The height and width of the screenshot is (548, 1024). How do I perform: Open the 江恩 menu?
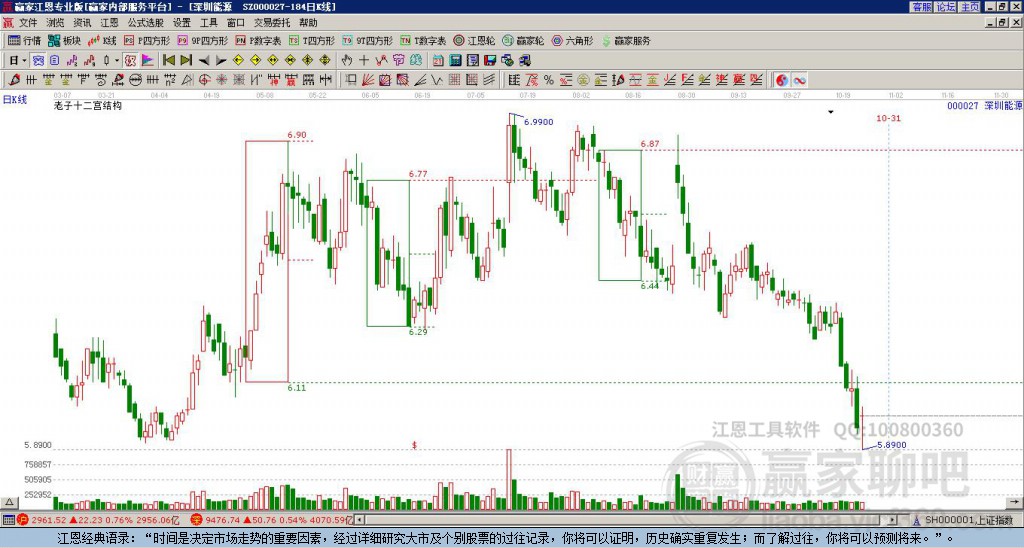click(x=109, y=23)
